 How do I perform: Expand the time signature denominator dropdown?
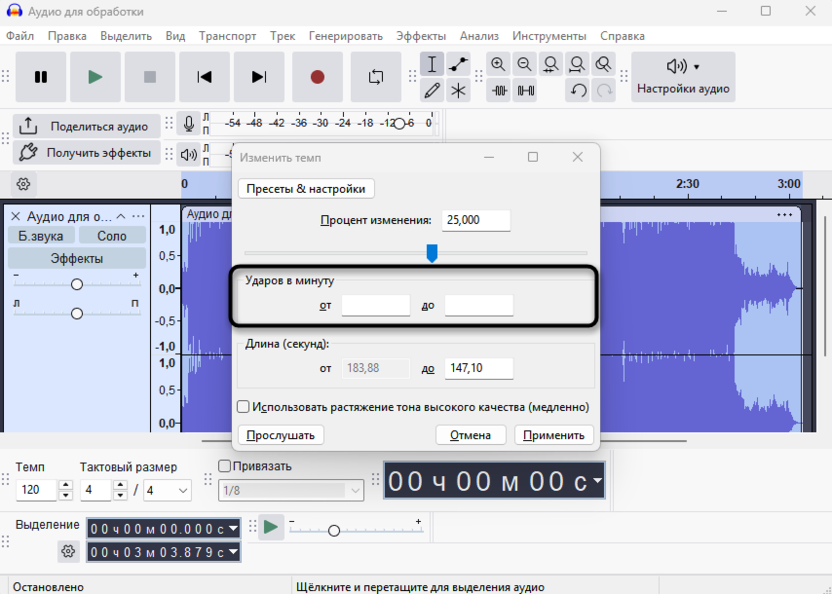(x=181, y=490)
